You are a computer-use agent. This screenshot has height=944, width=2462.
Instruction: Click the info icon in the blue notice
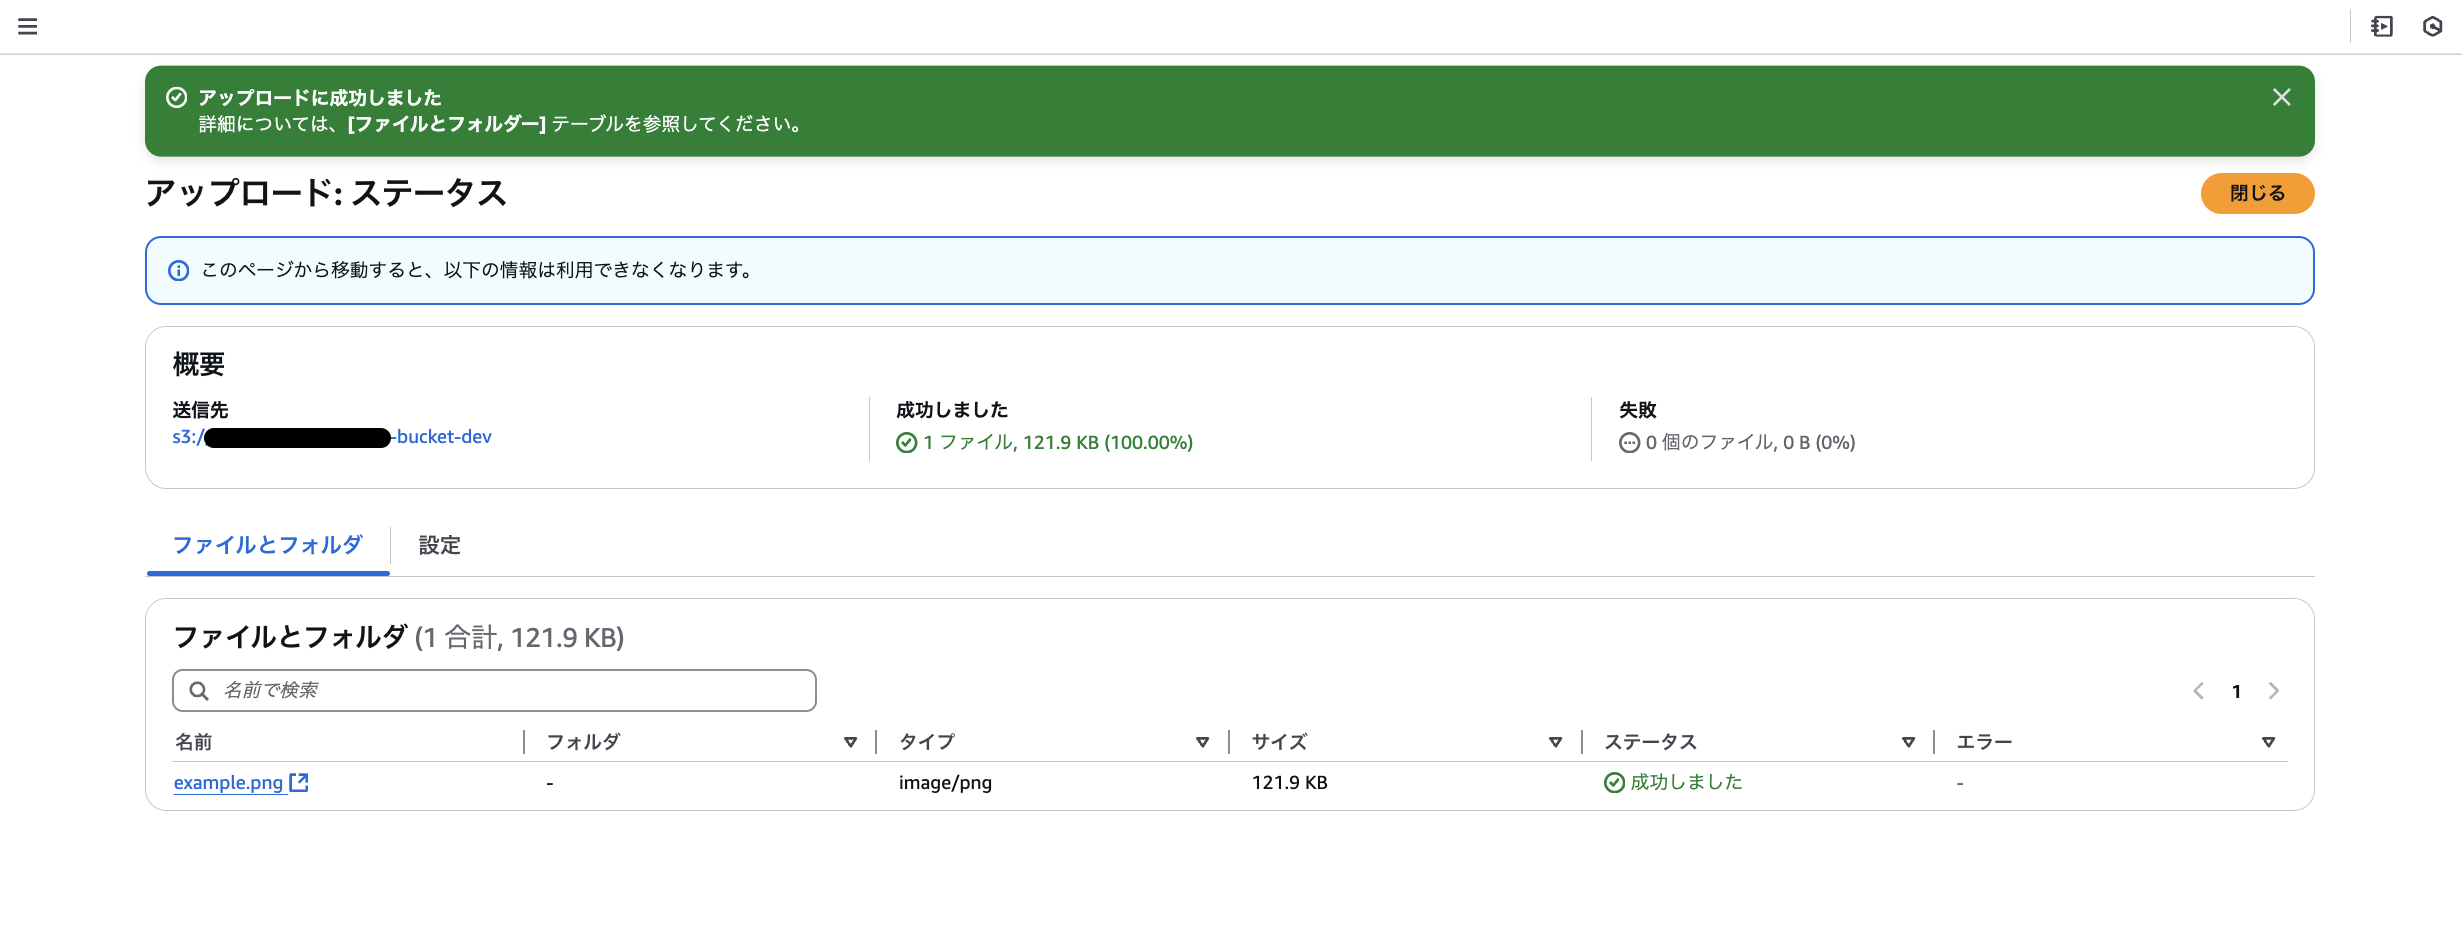point(178,270)
